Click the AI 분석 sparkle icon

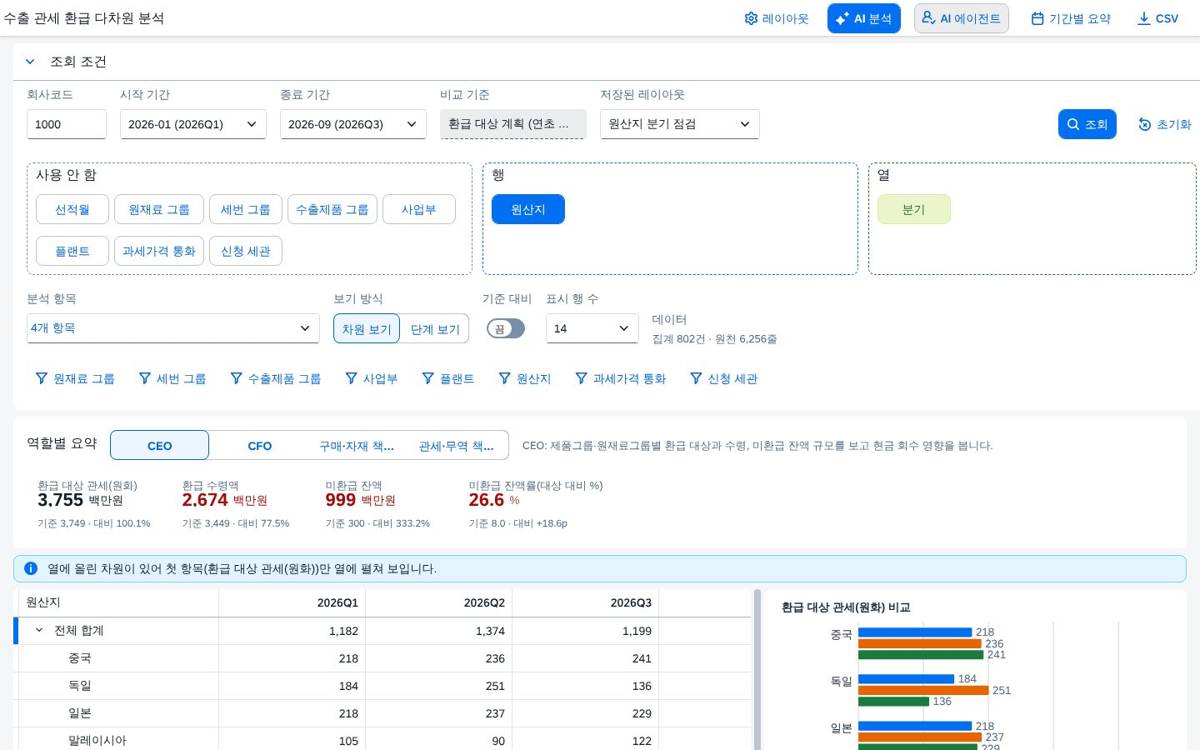(842, 18)
